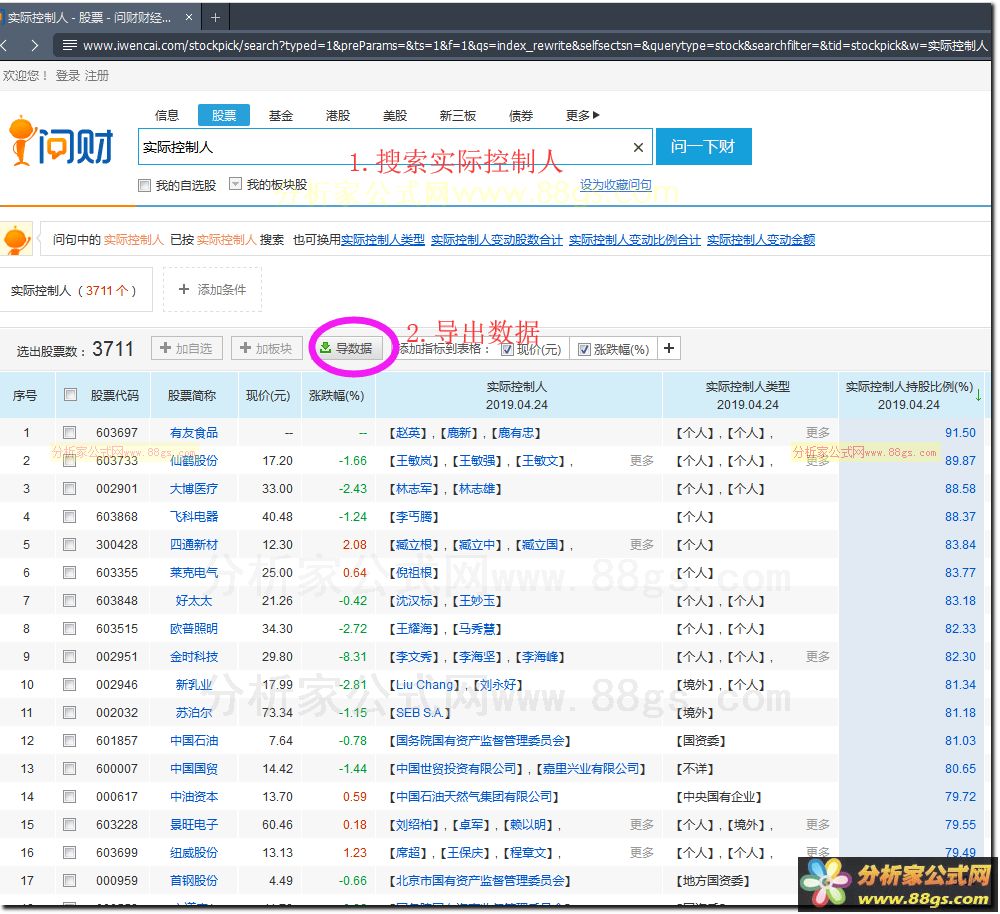
Task: Check the row for 中国石油
Action: [x=70, y=741]
